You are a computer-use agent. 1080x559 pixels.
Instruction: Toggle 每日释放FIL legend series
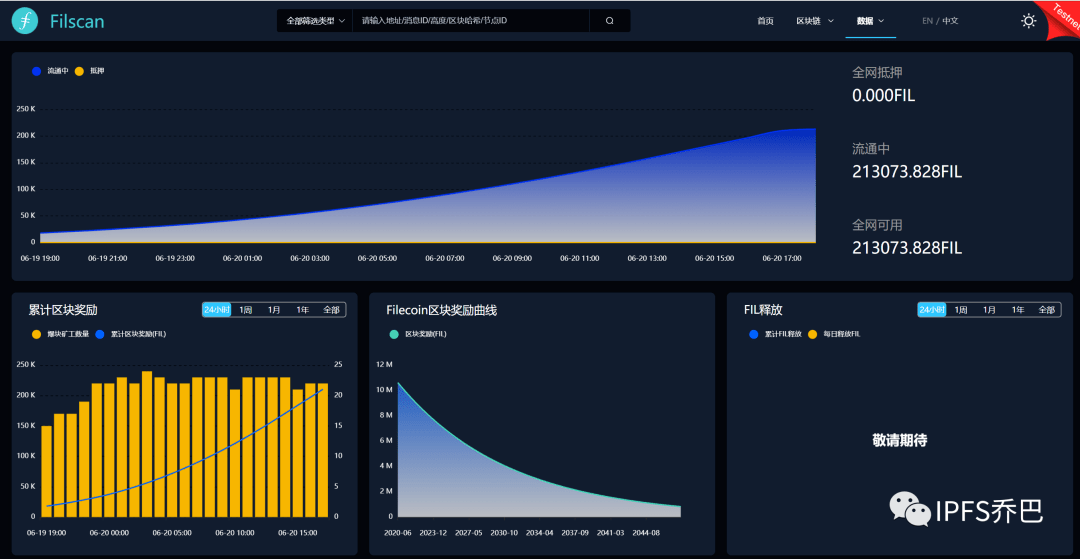click(833, 334)
